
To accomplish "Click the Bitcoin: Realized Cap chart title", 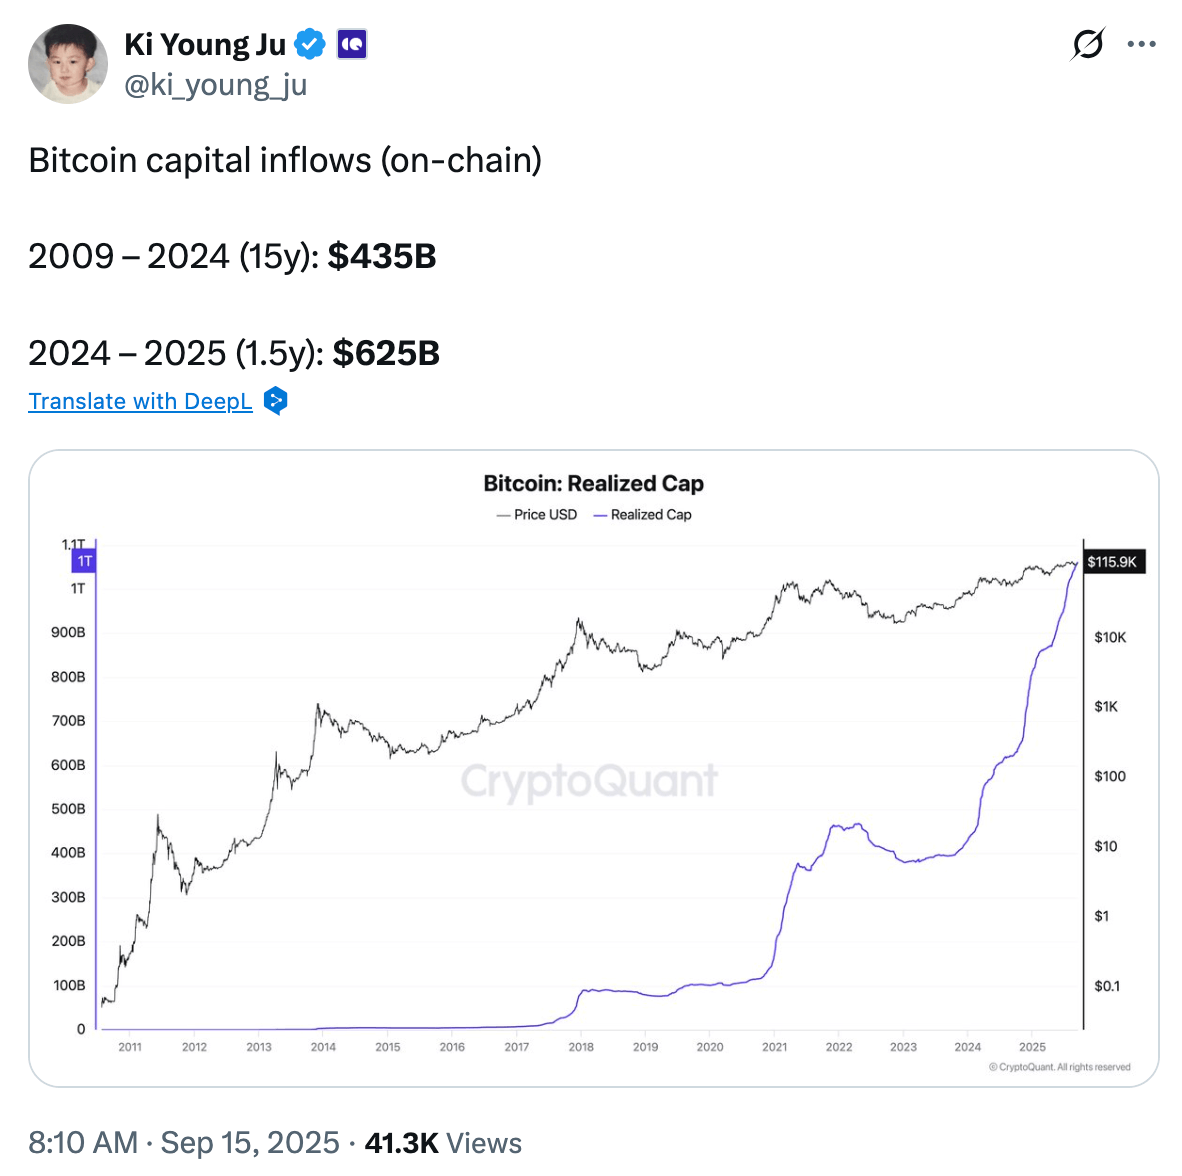I will (593, 484).
